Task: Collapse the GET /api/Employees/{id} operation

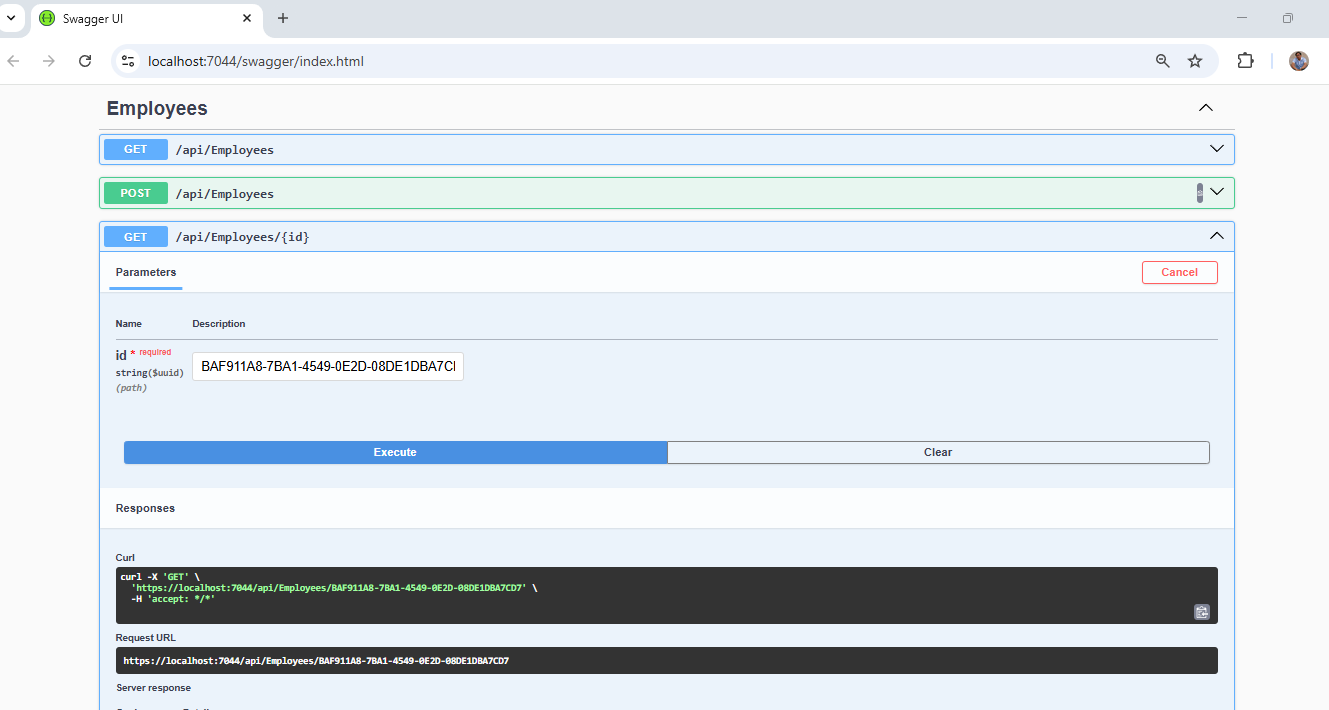Action: point(1216,236)
